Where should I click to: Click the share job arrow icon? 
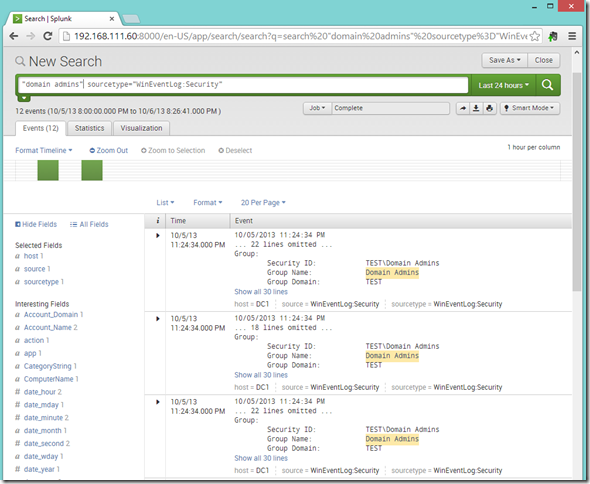coord(463,108)
